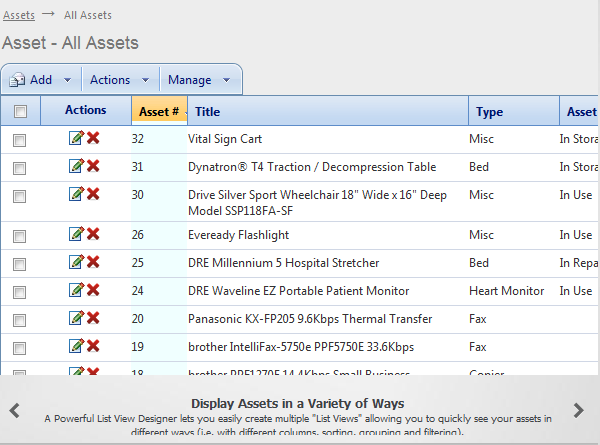600x445 pixels.
Task: Delete the Panasonic KX-FP205 fax asset
Action: [x=93, y=318]
